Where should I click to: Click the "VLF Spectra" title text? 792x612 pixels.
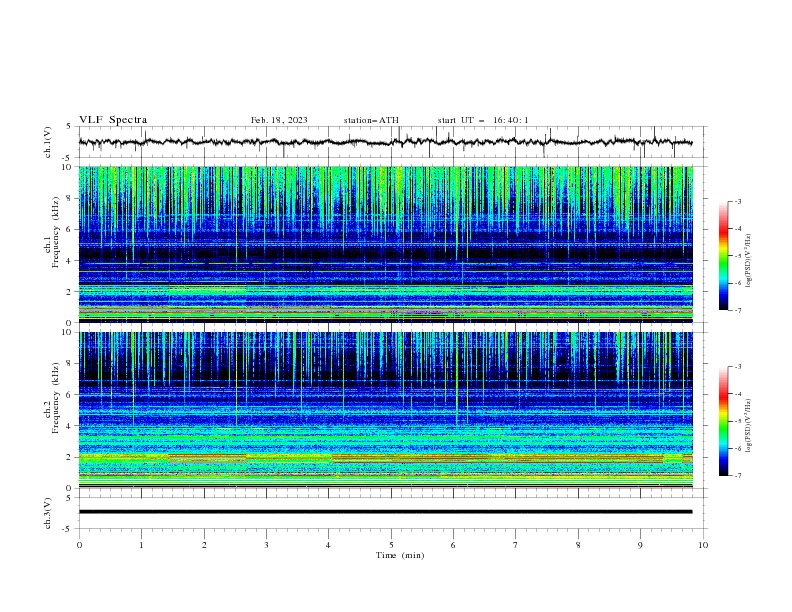[113, 120]
